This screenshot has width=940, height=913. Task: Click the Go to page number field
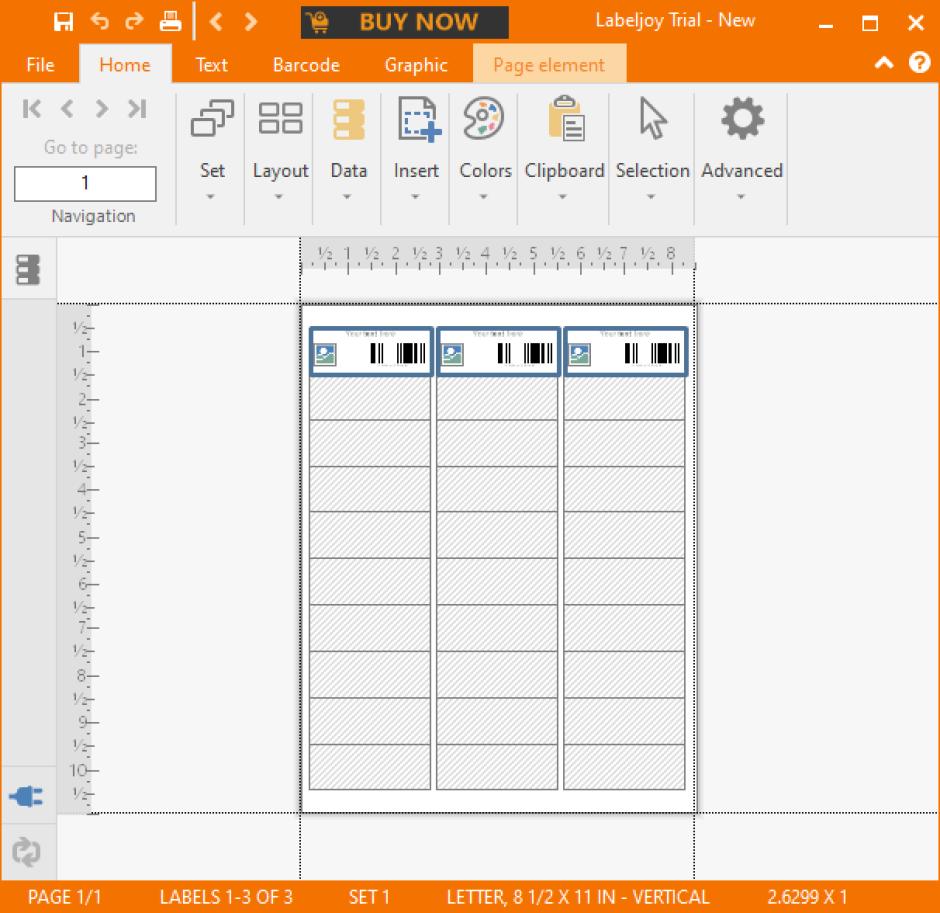point(85,183)
